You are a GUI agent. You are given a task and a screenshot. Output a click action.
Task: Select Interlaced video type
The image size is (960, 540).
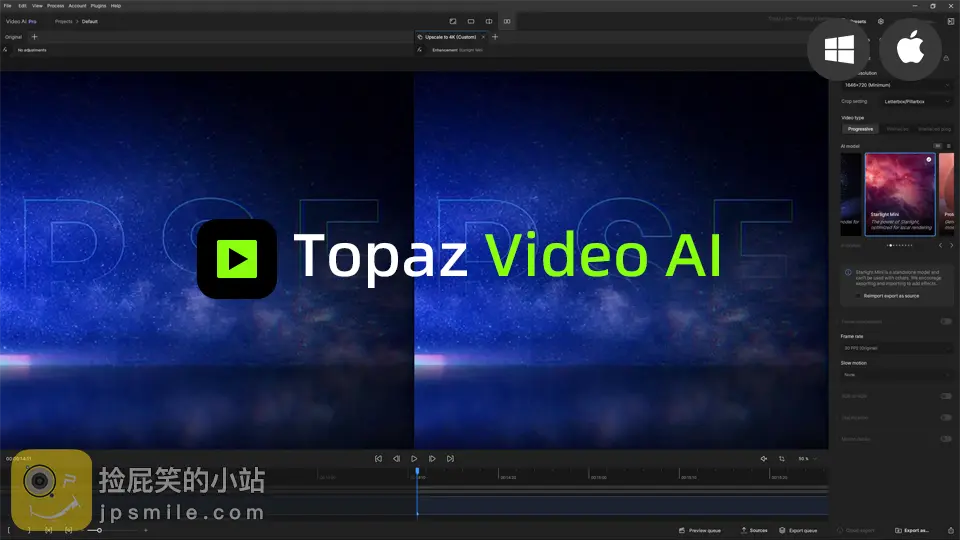[x=898, y=129]
